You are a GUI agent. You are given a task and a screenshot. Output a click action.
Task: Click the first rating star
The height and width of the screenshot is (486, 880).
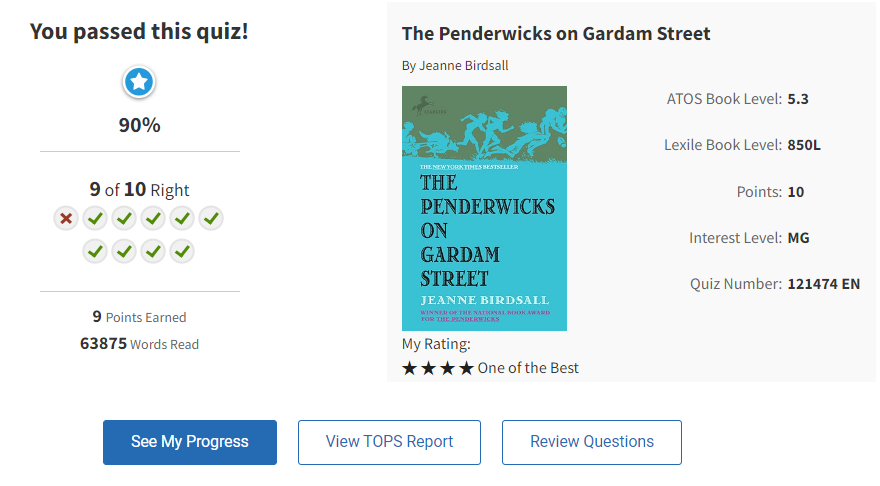[x=409, y=368]
